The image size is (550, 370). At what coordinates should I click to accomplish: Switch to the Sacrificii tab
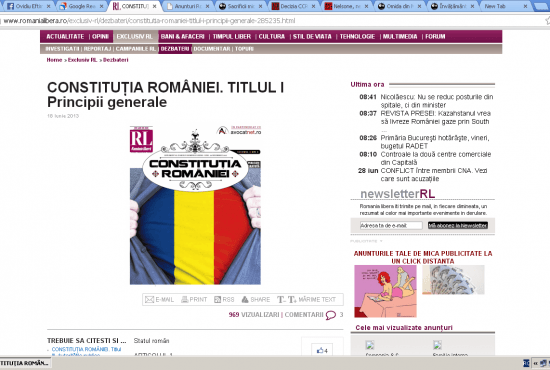click(241, 6)
